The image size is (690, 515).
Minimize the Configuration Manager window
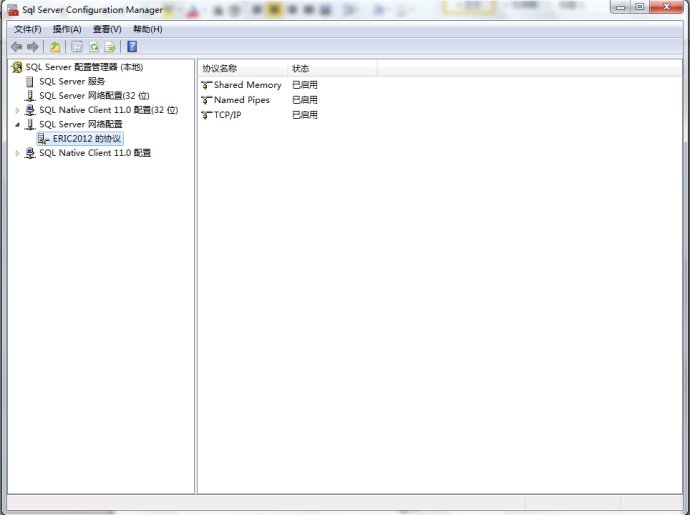tap(621, 7)
